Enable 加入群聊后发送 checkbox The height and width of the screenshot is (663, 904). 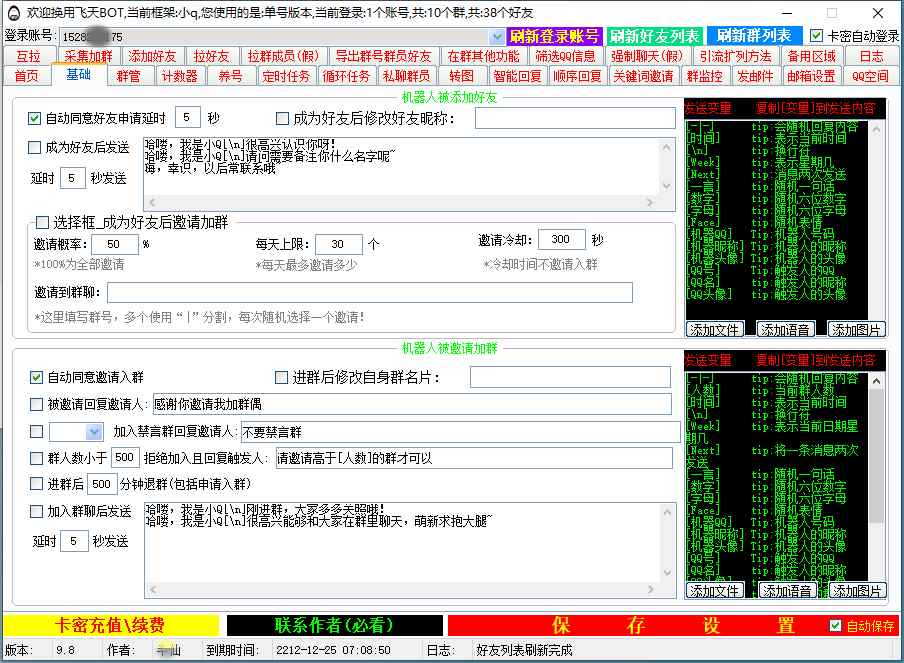(x=36, y=511)
